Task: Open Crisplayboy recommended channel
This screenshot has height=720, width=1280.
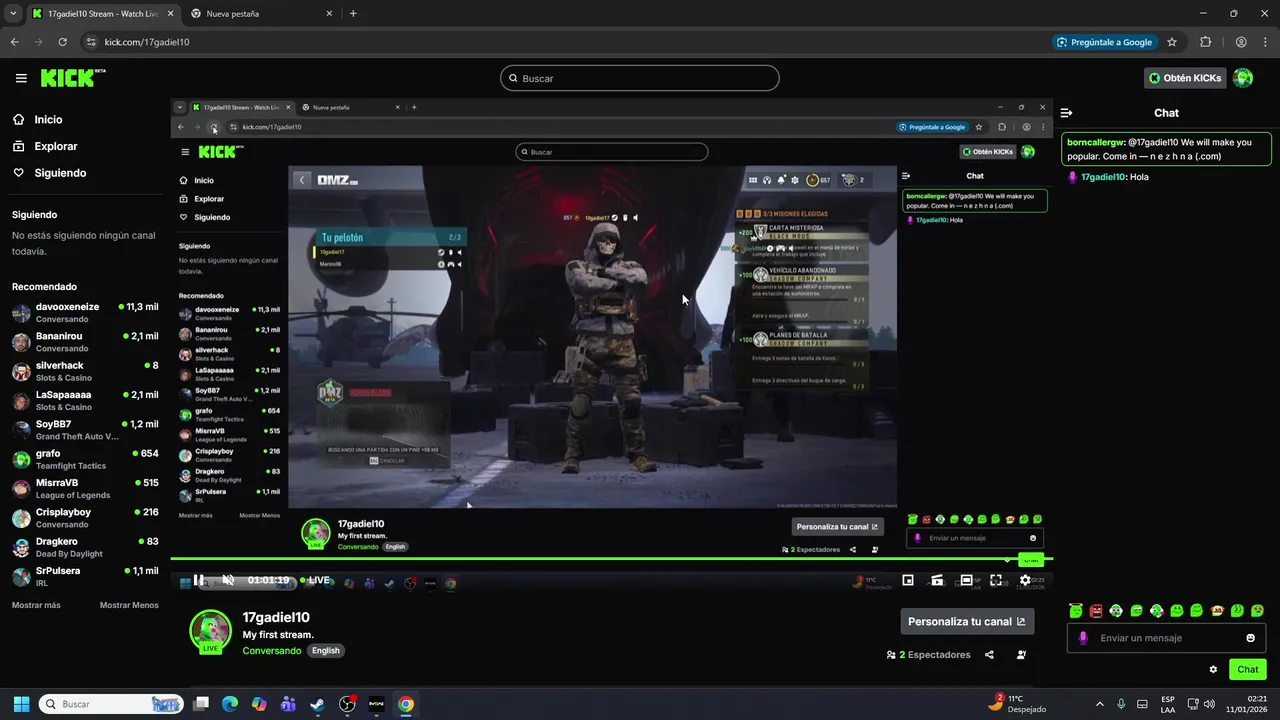Action: point(85,517)
